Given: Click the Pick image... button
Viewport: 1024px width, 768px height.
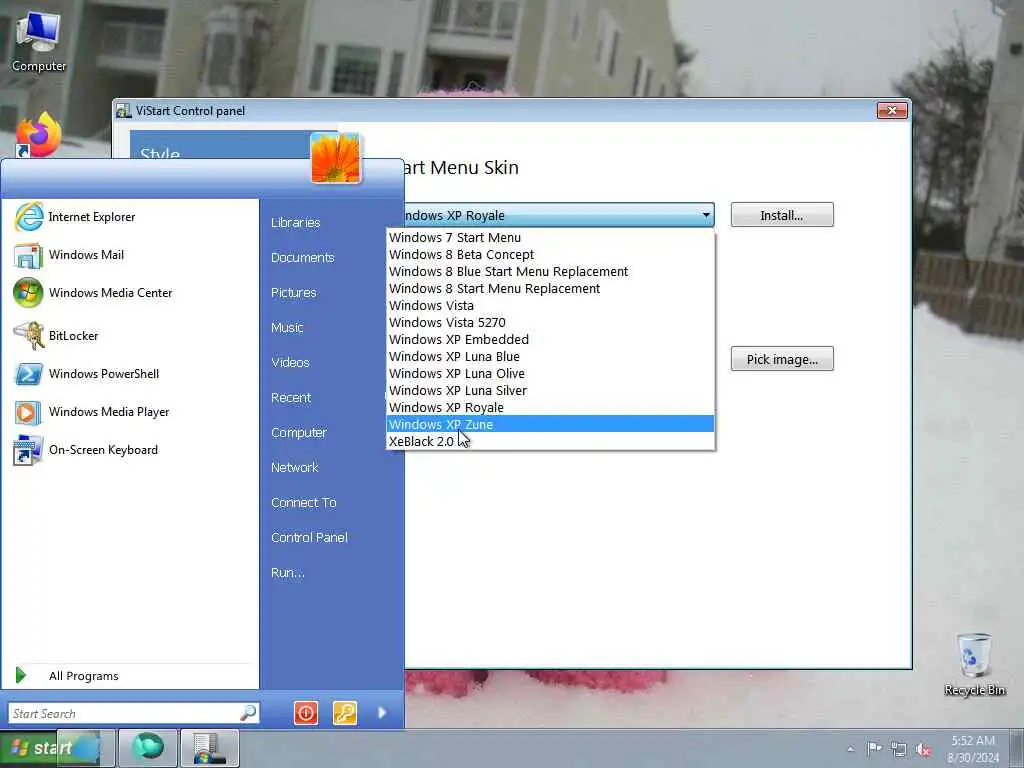Looking at the screenshot, I should click(782, 359).
